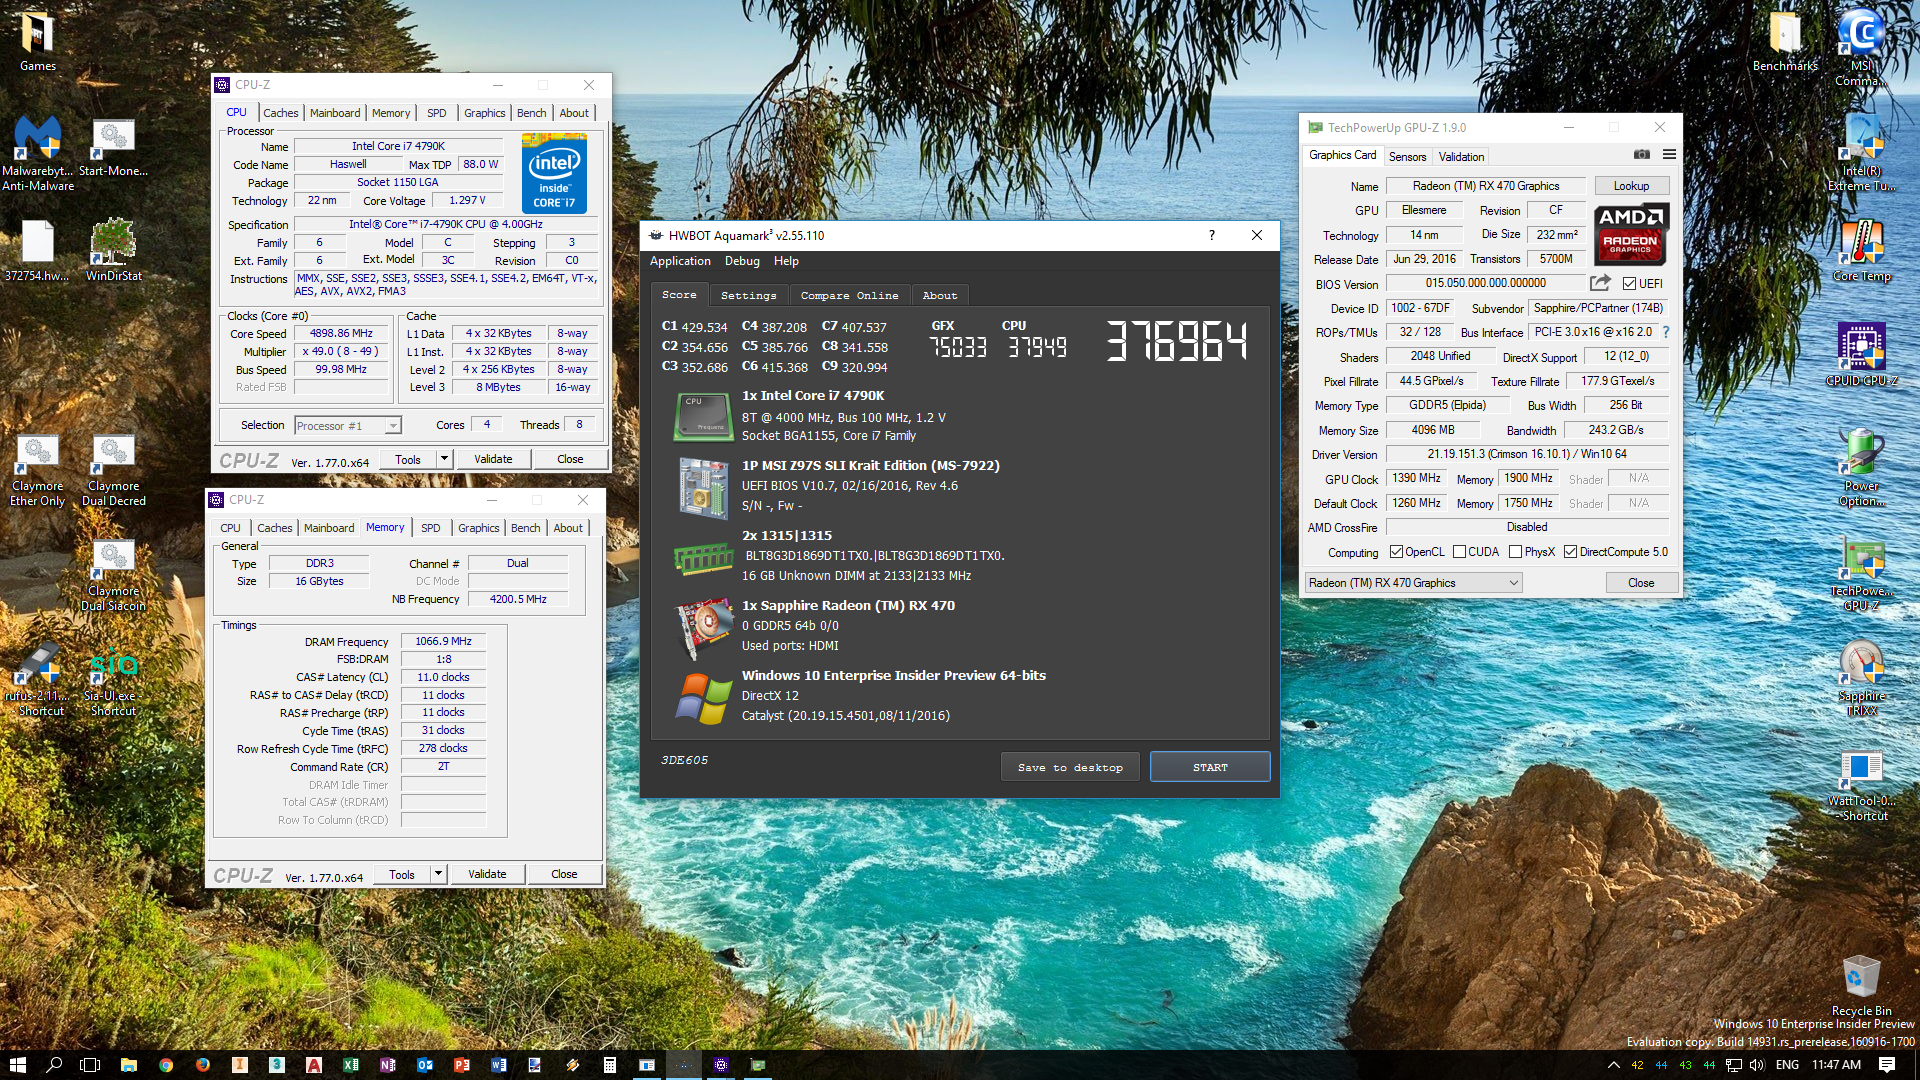1920x1080 pixels.
Task: Open Sia-UI.exe shortcut on desktop
Action: [113, 682]
